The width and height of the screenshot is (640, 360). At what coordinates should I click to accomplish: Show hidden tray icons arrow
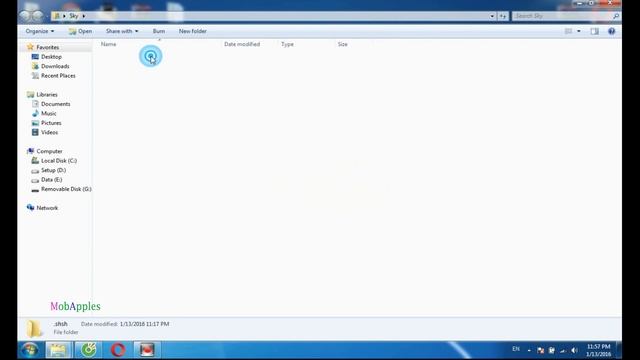click(529, 350)
